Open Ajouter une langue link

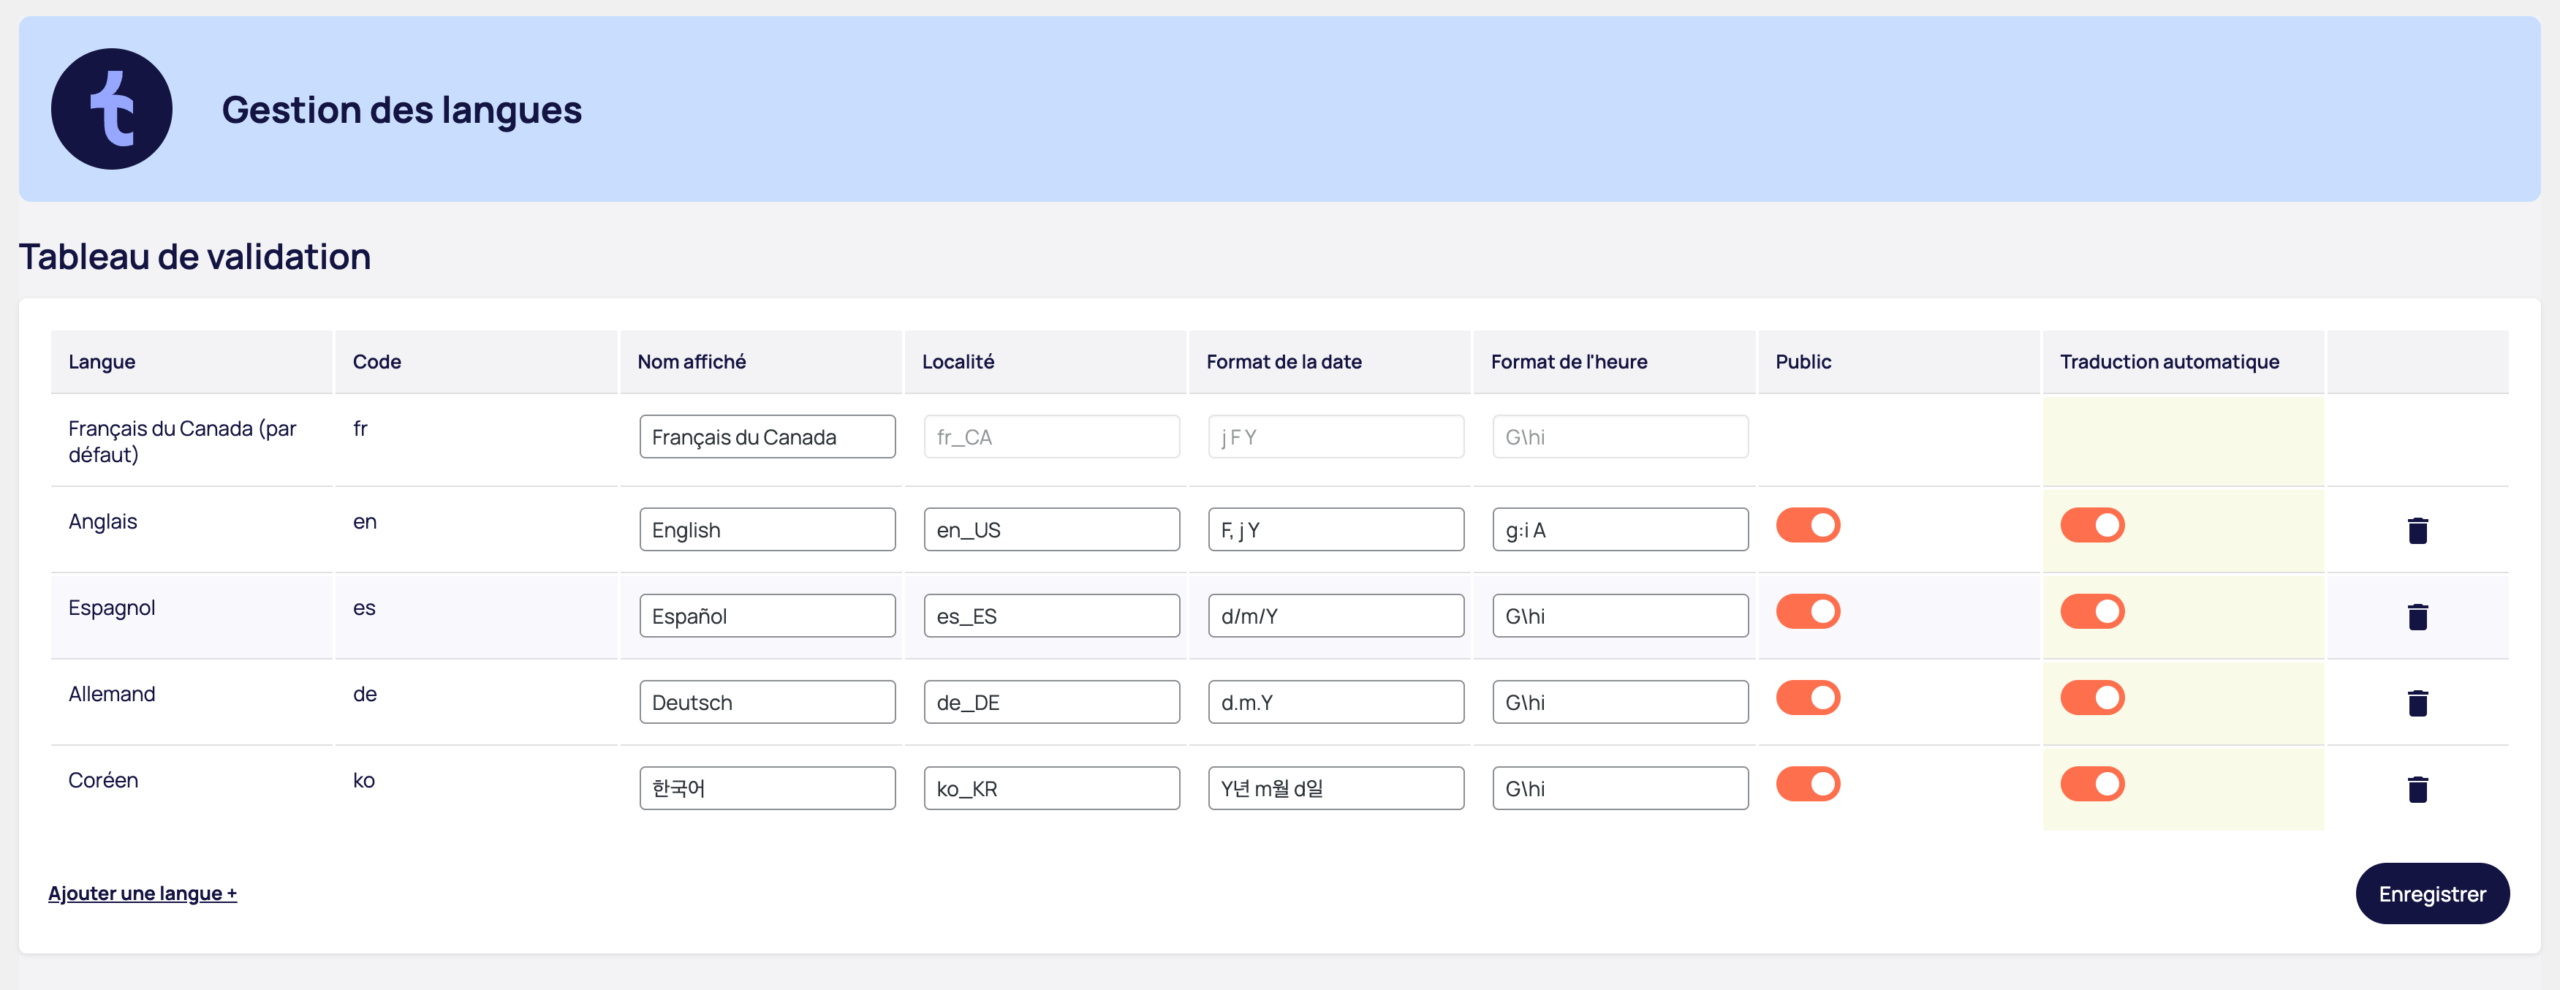pos(142,893)
